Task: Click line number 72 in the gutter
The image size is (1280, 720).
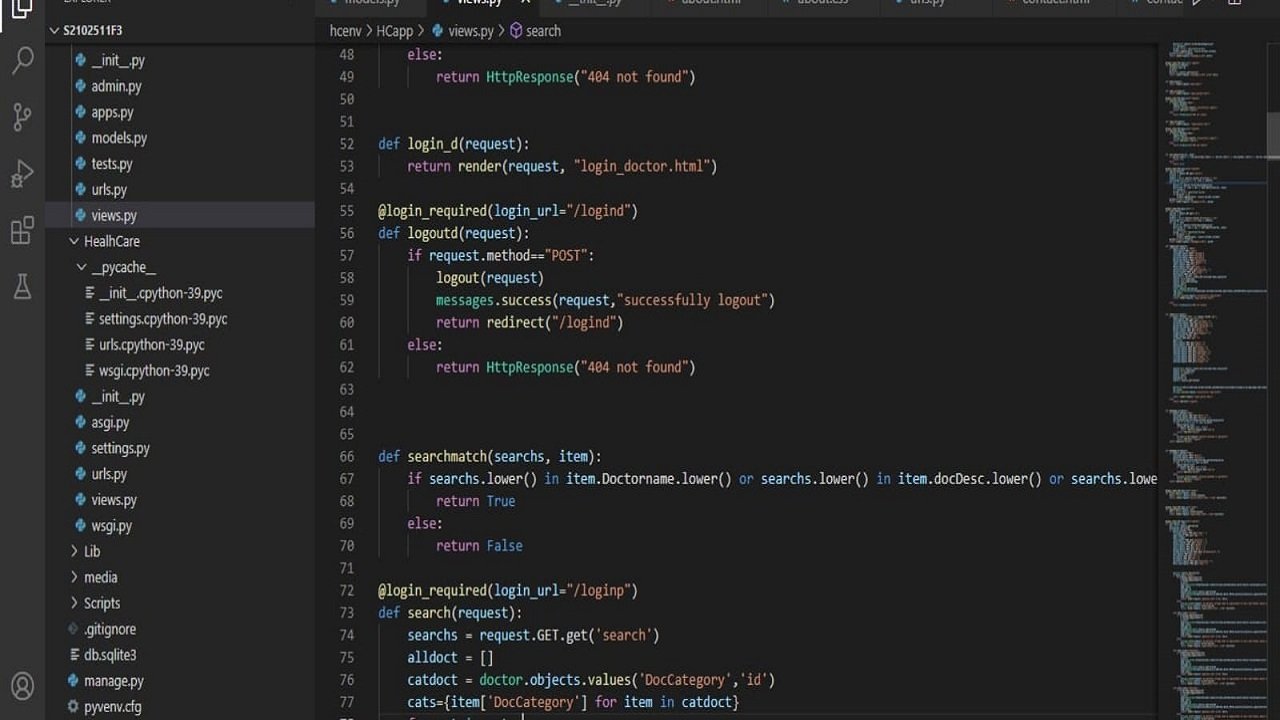Action: [347, 591]
